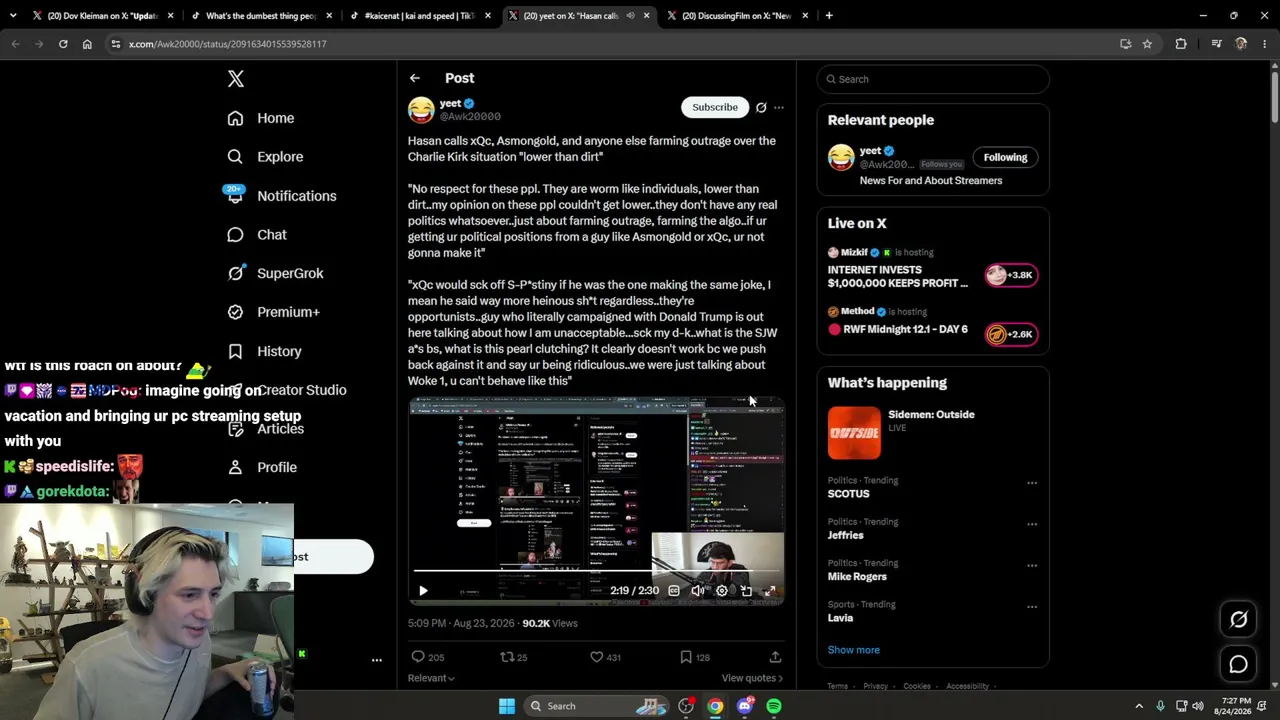Reply to the post via comment icon
This screenshot has width=1280, height=720.
point(418,657)
